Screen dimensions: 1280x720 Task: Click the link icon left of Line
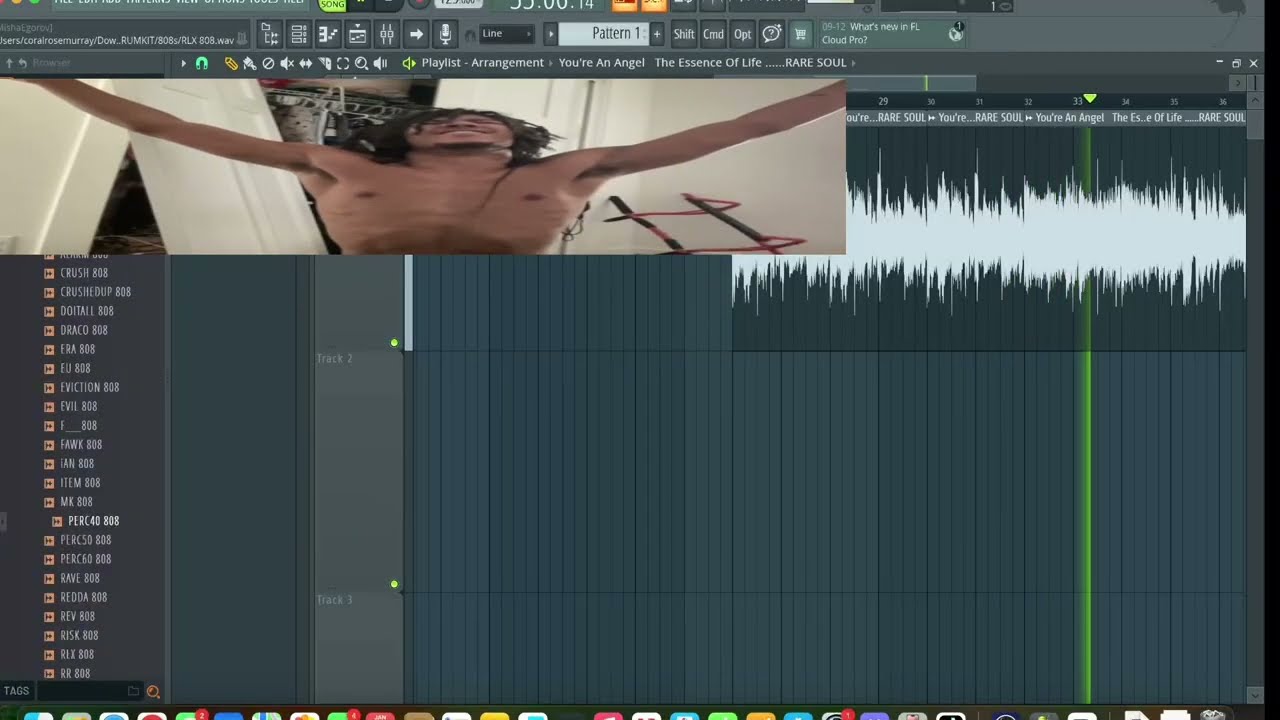pos(470,36)
